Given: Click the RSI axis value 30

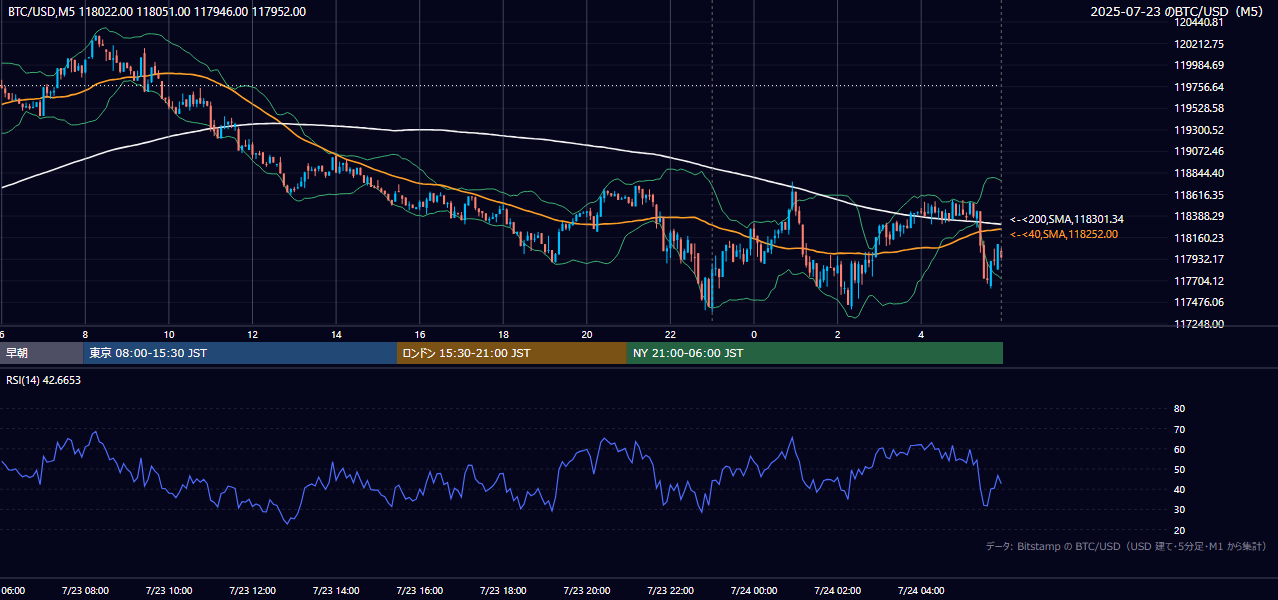Looking at the screenshot, I should tap(1179, 510).
